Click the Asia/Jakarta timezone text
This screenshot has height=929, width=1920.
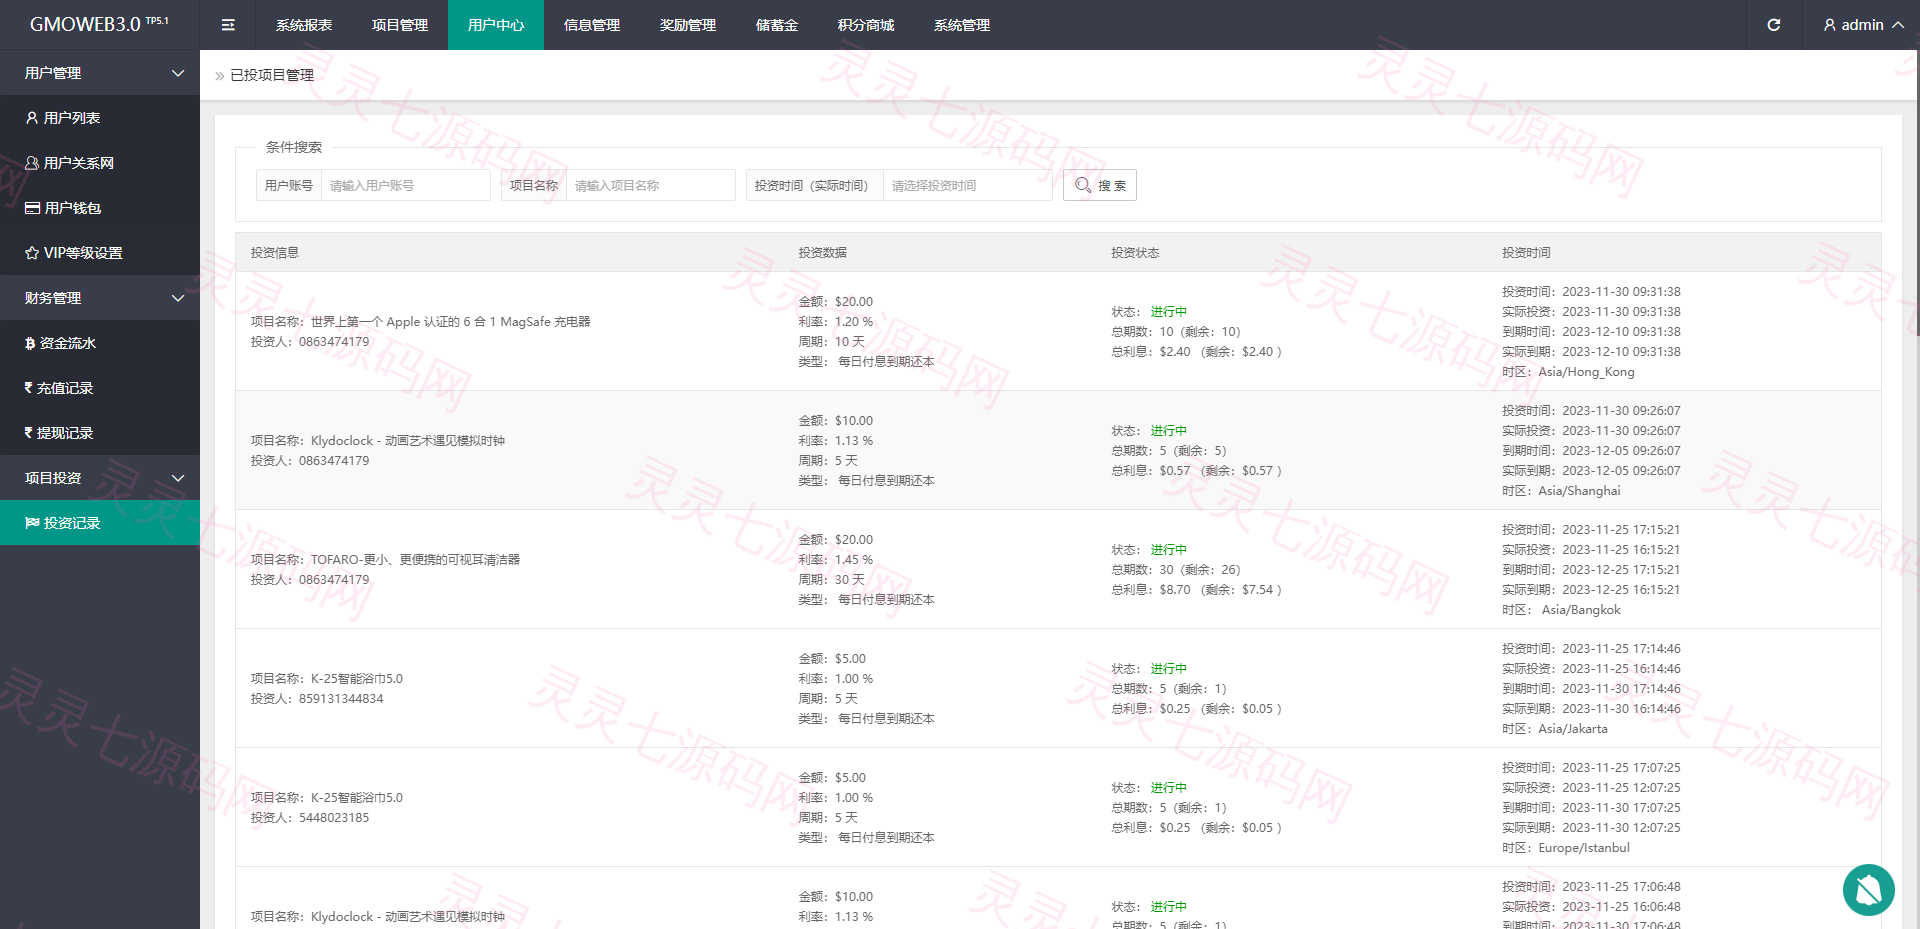coord(1573,728)
